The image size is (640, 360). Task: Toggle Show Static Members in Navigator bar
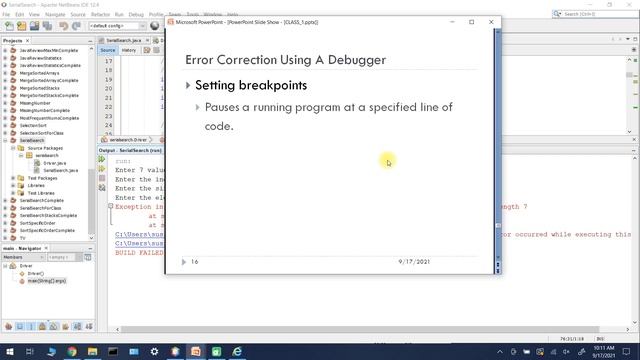(x=31, y=326)
